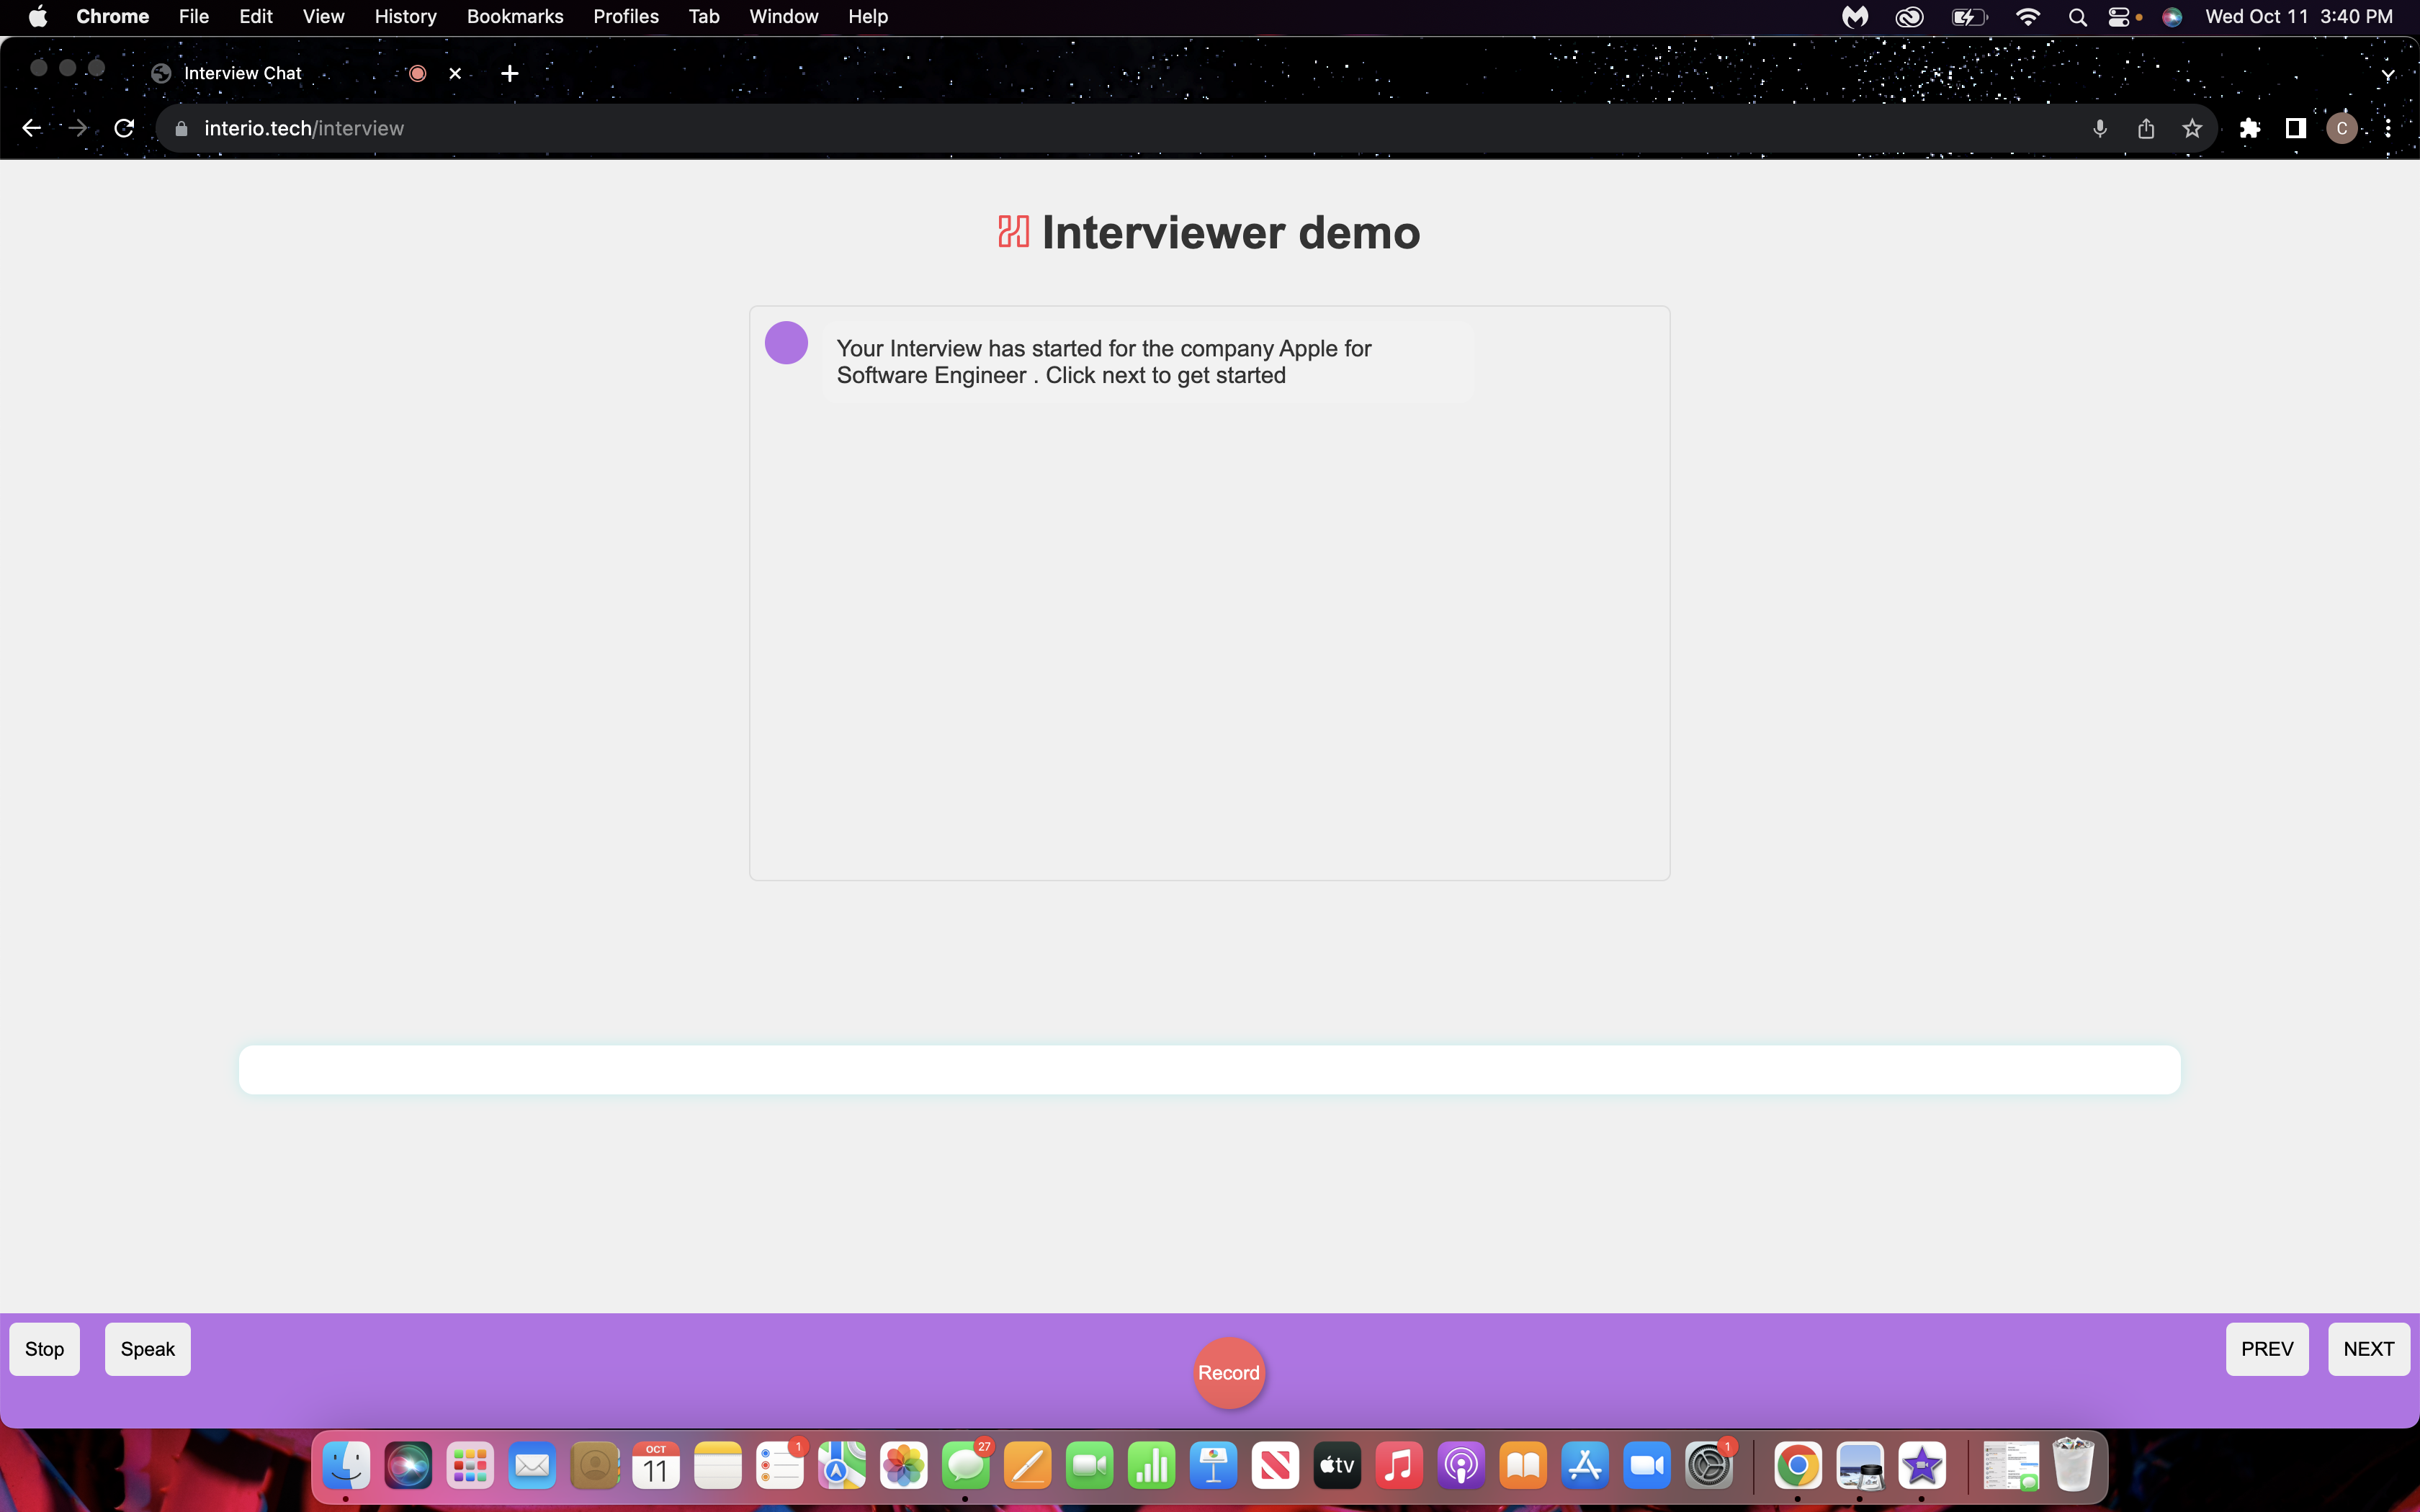The width and height of the screenshot is (2420, 1512).
Task: Click the Interviewer demo logo icon
Action: [1013, 232]
